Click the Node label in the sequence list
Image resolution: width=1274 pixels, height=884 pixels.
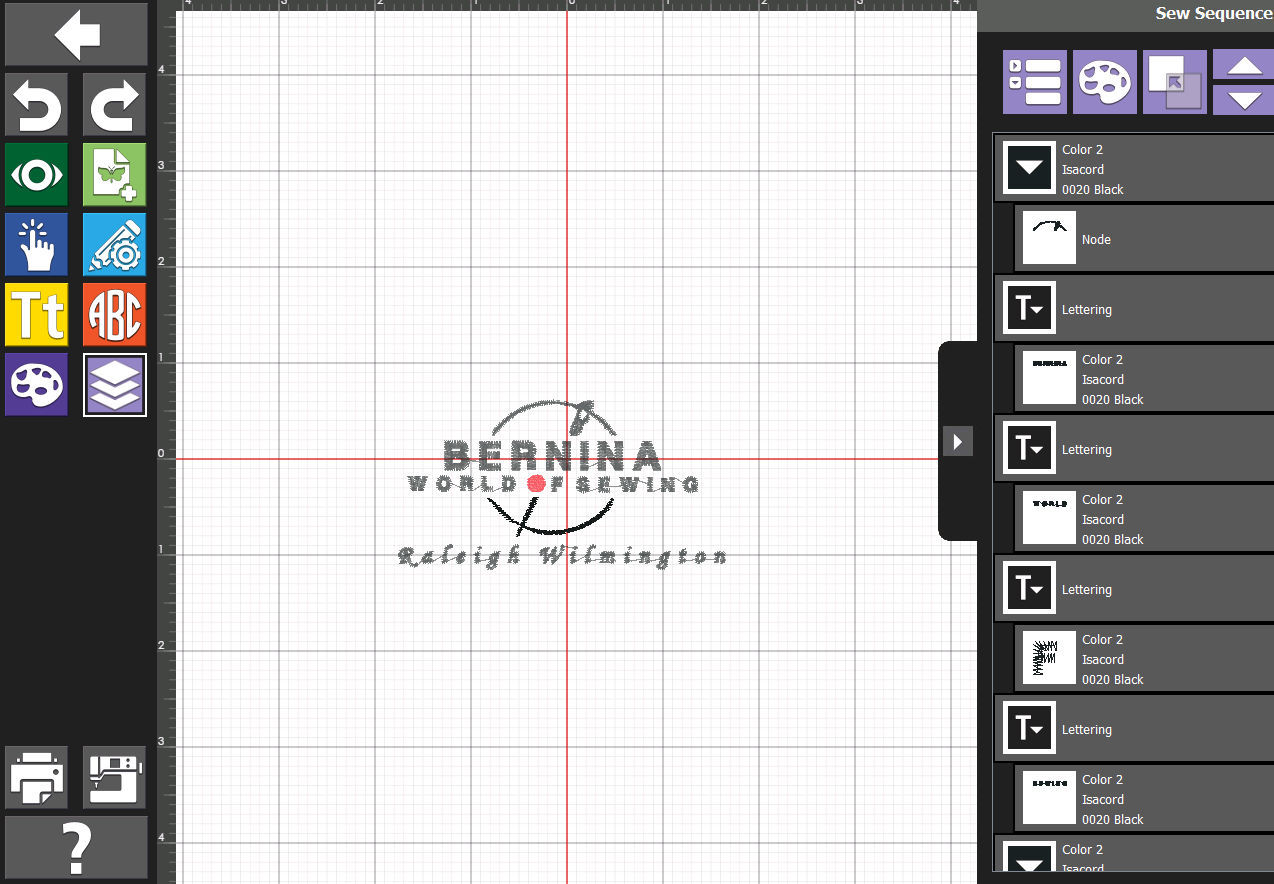(1096, 240)
